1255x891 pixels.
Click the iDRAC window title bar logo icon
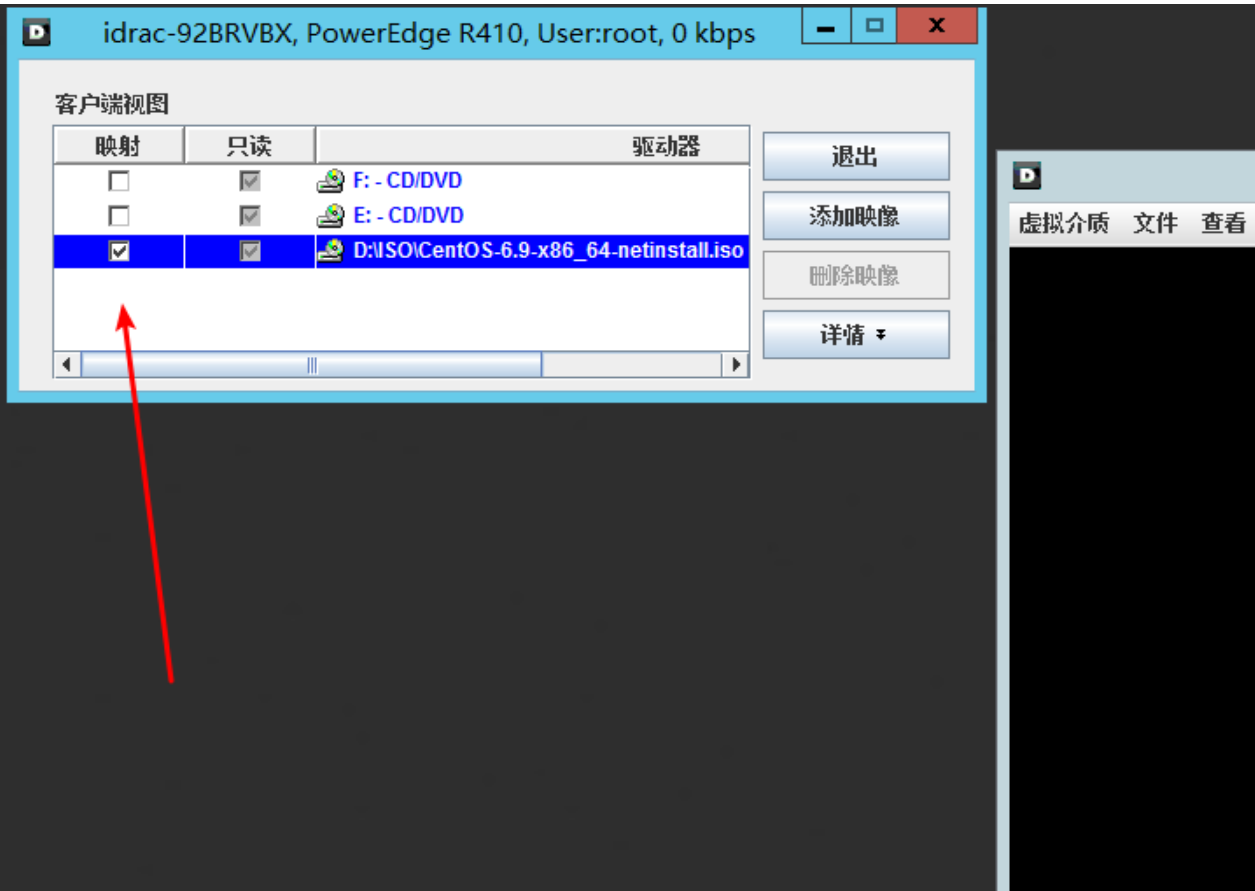pos(36,33)
